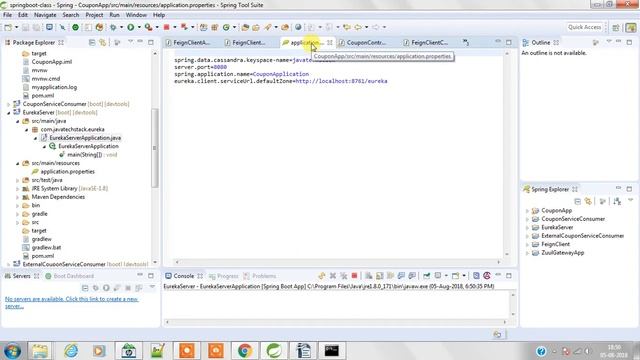Click Collapse All in Package Explorer
The width and height of the screenshot is (640, 360).
click(92, 42)
